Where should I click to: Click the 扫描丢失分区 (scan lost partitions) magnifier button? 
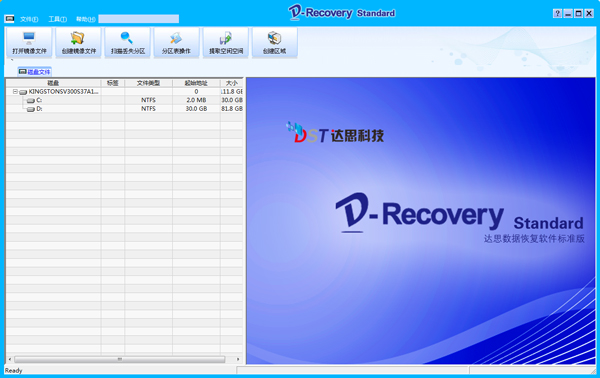pyautogui.click(x=127, y=42)
